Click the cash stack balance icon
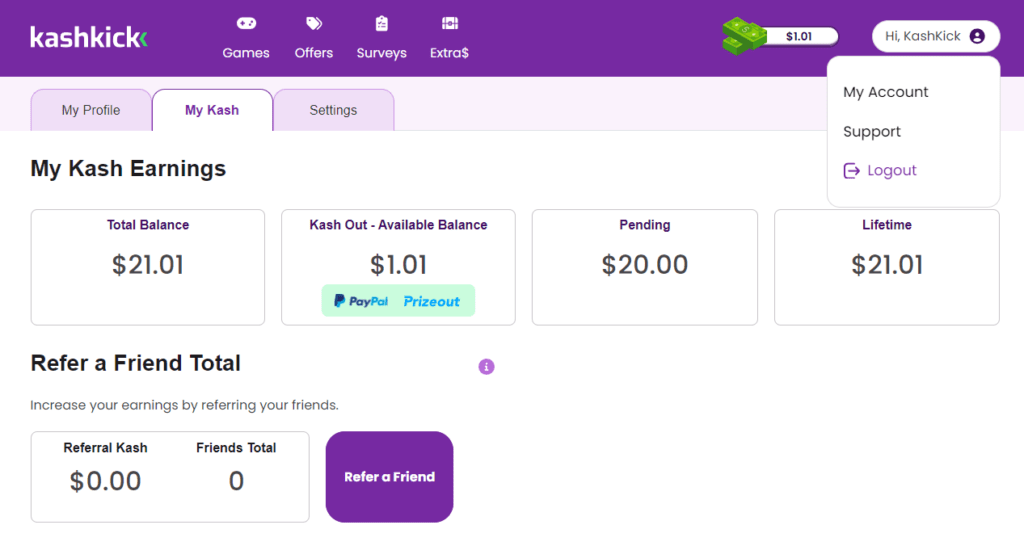This screenshot has width=1024, height=546. pyautogui.click(x=744, y=36)
